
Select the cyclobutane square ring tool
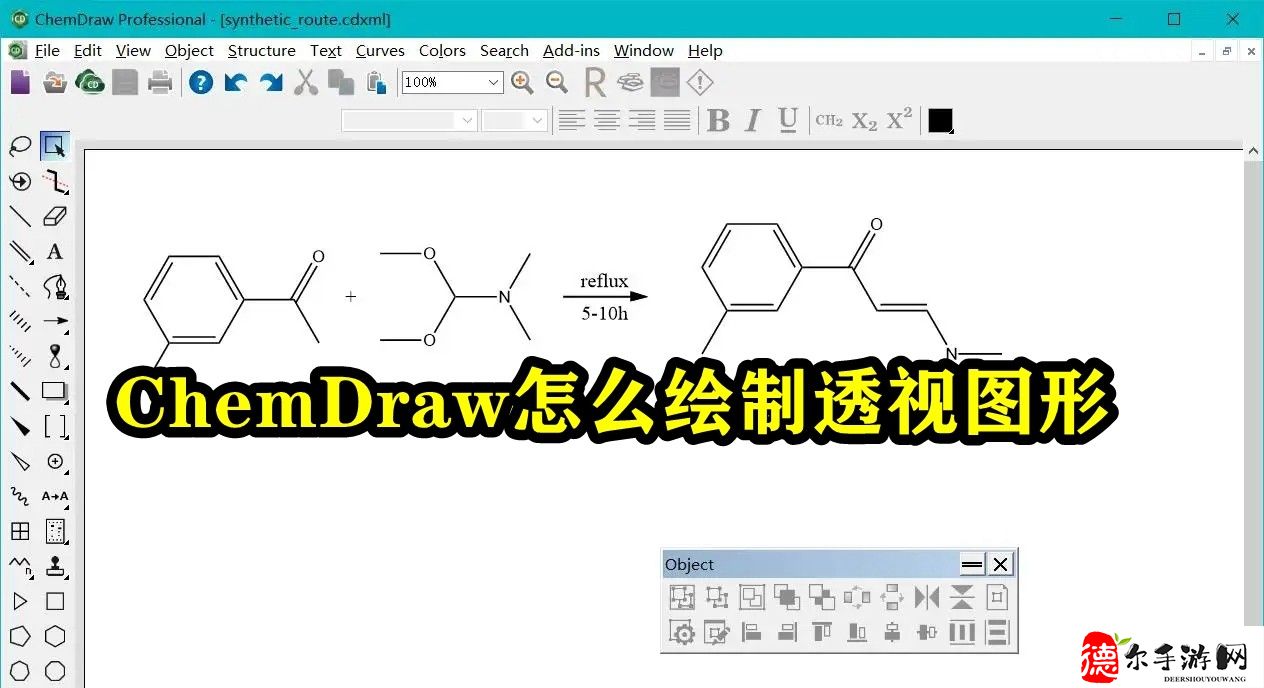[x=55, y=601]
